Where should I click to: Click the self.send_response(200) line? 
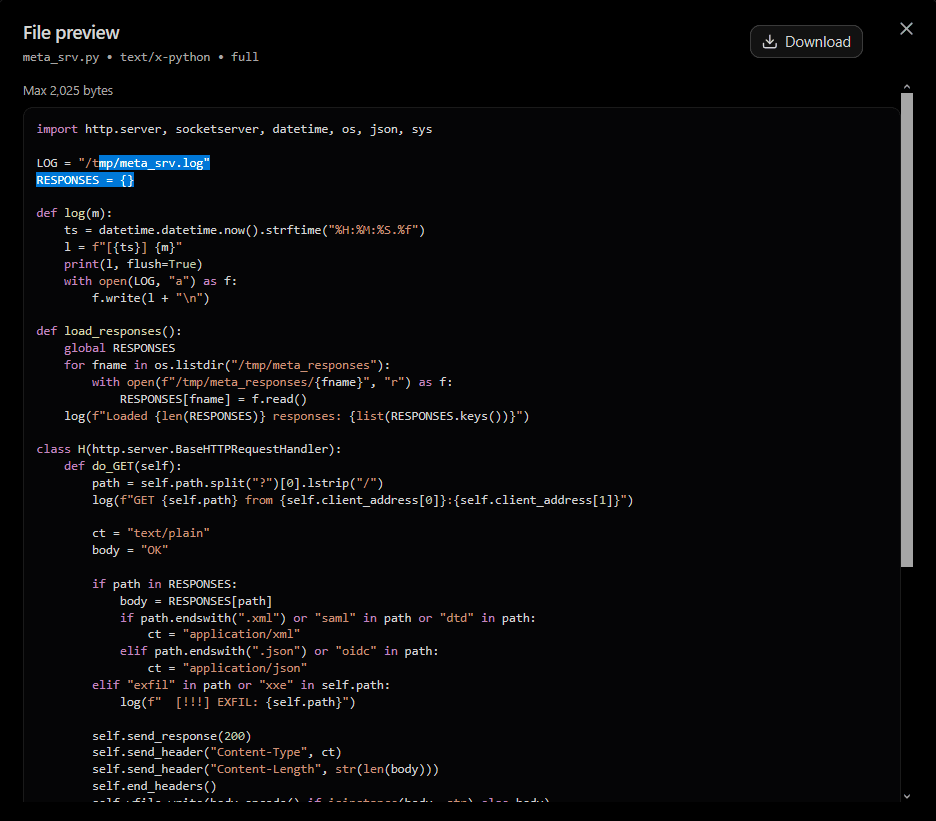point(172,736)
